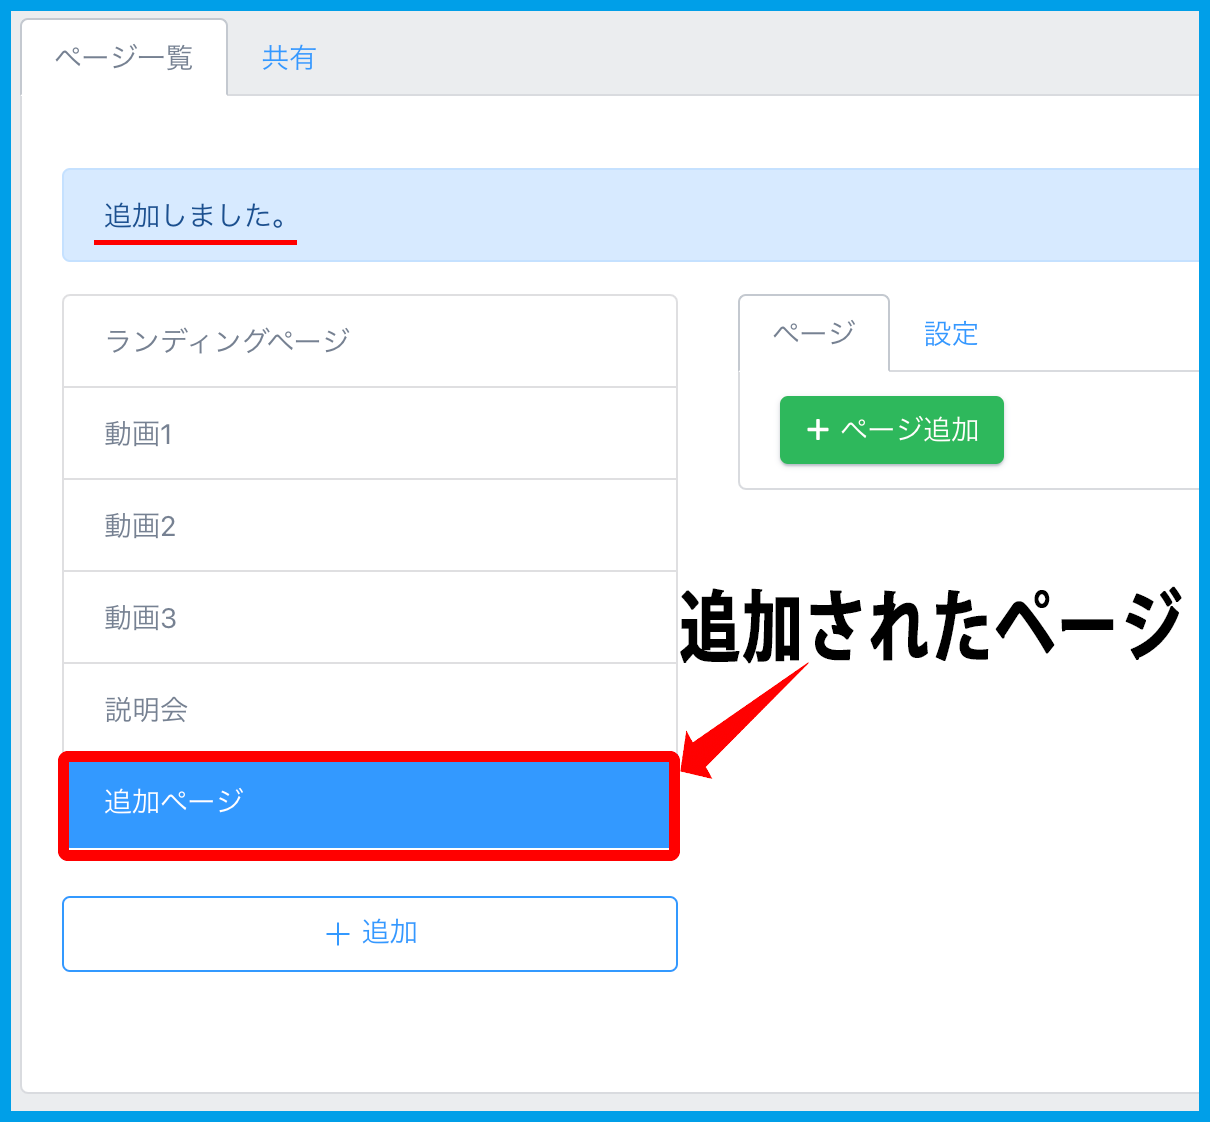The width and height of the screenshot is (1210, 1122).
Task: Select the ページ tab in right panel
Action: point(813,333)
